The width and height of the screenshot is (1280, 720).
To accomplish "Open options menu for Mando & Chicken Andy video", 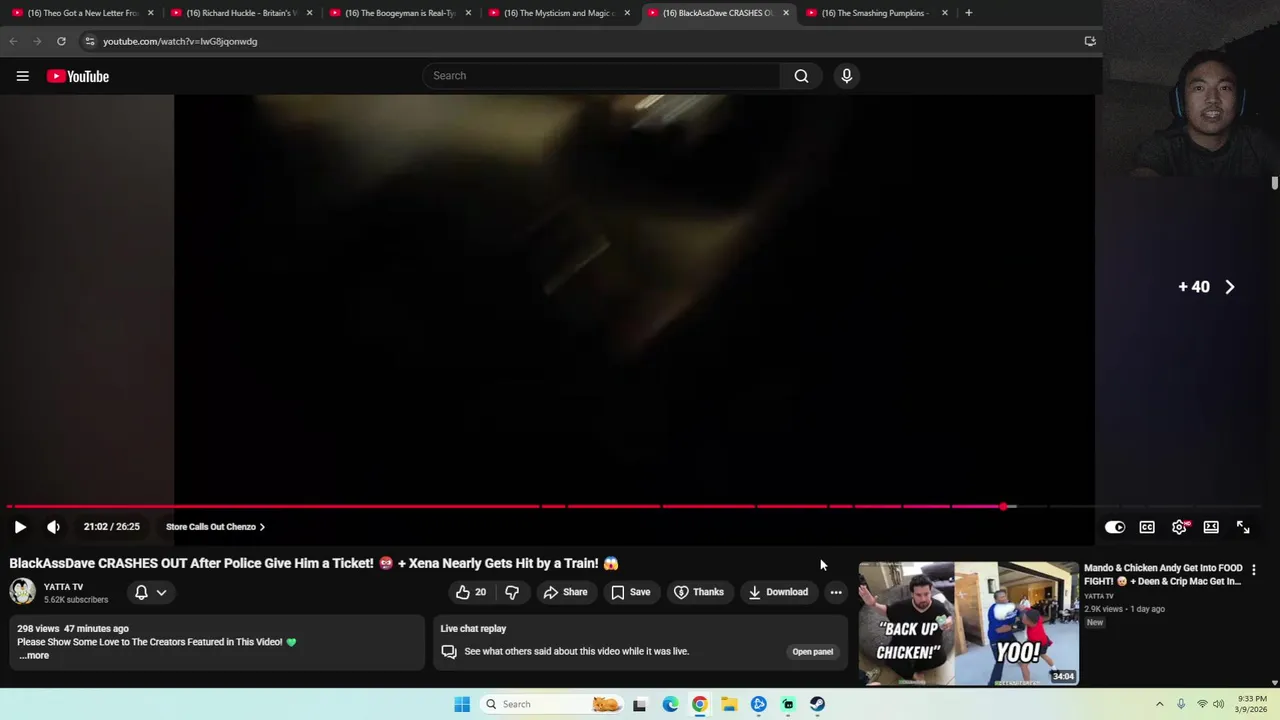I will click(x=1253, y=570).
